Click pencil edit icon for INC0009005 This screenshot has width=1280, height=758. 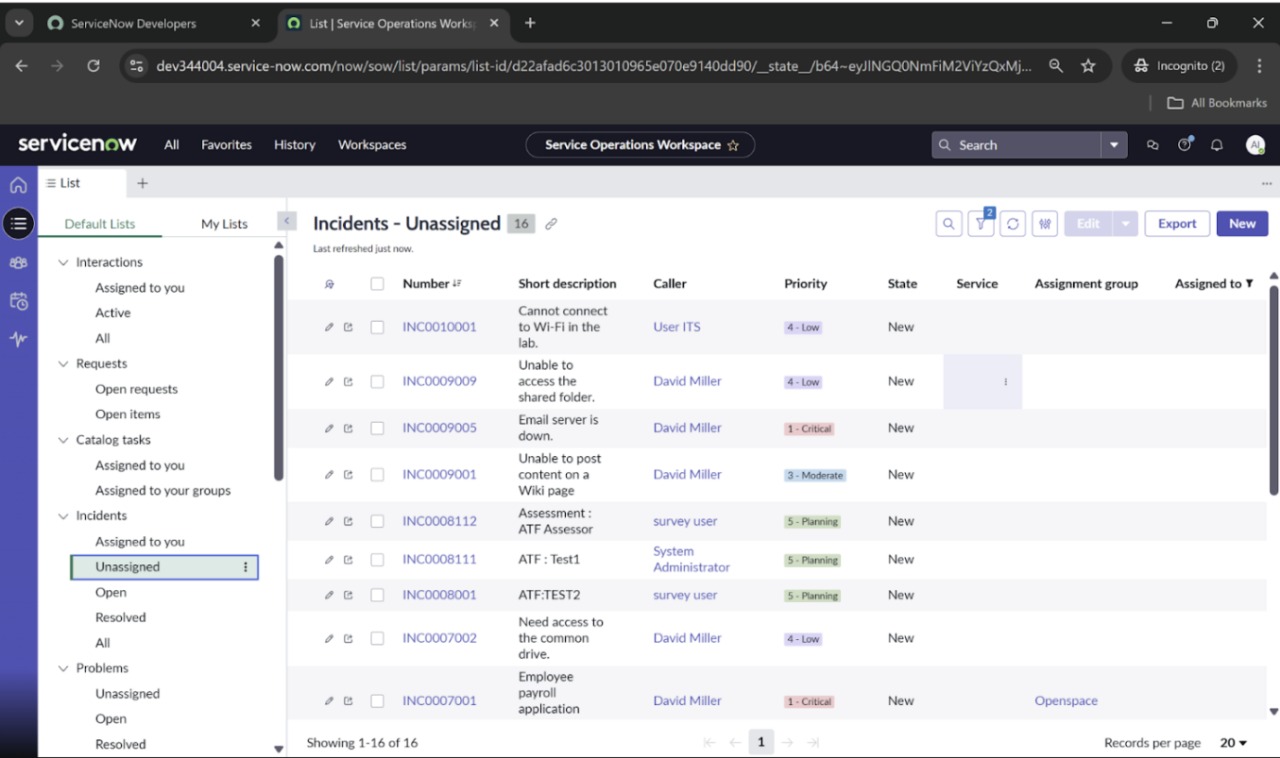point(329,428)
